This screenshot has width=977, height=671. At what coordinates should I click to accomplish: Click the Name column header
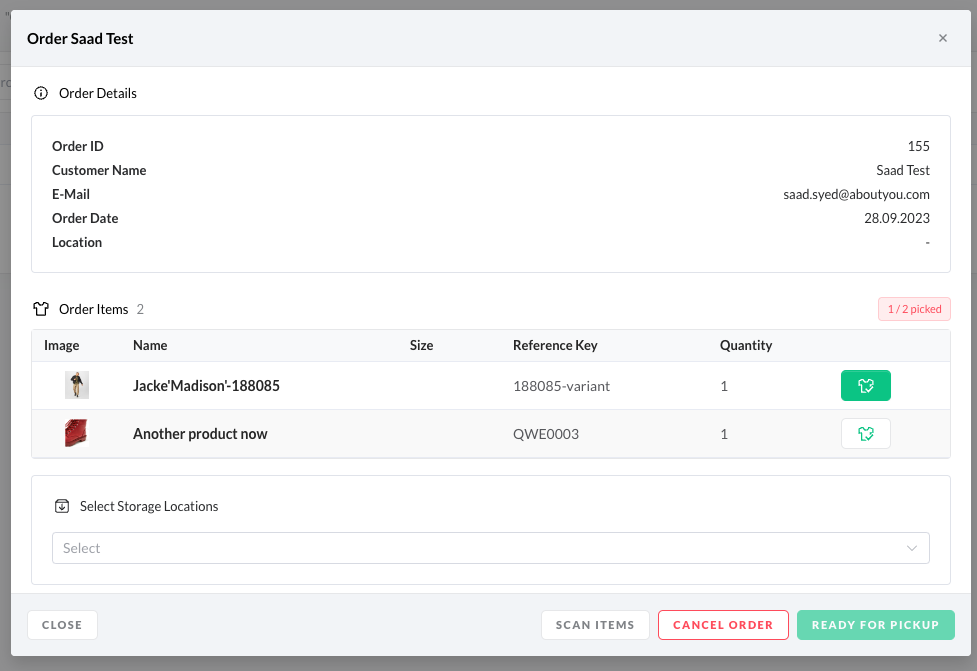point(150,345)
